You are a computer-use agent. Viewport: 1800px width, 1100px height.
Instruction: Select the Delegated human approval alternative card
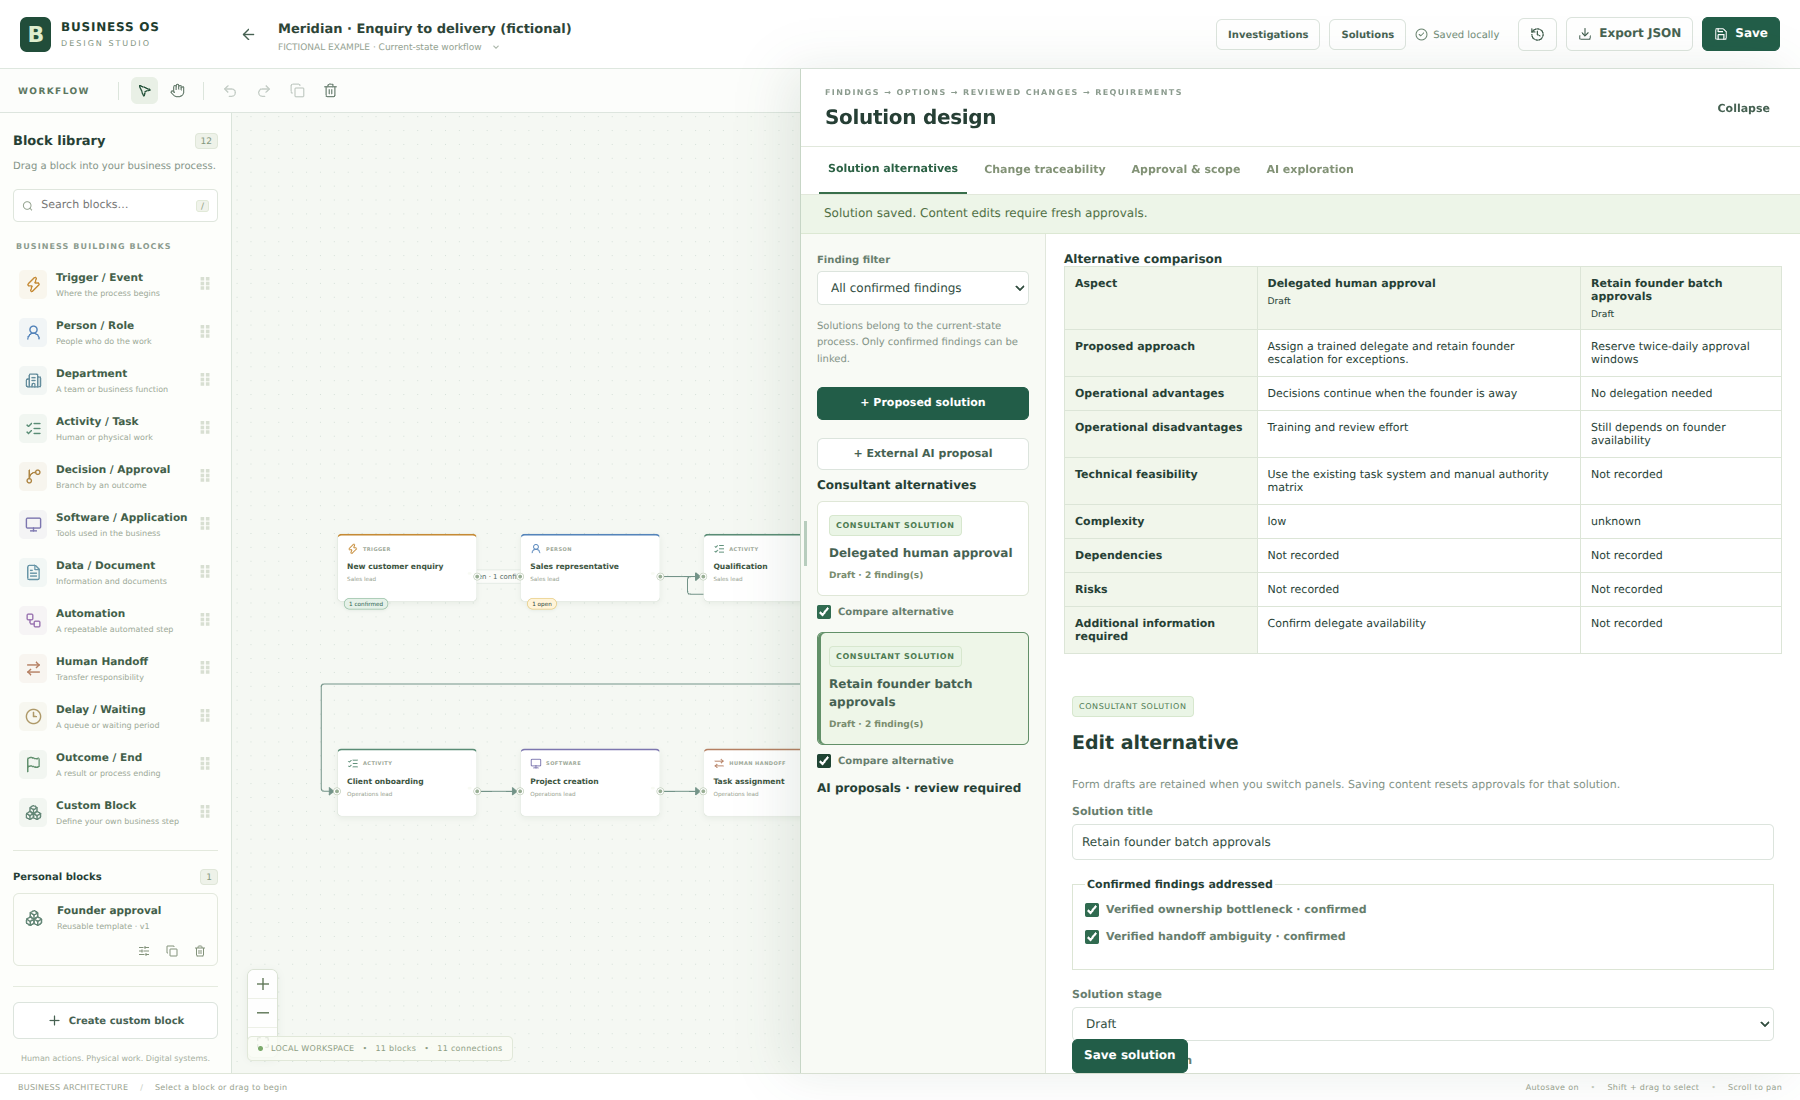click(923, 548)
